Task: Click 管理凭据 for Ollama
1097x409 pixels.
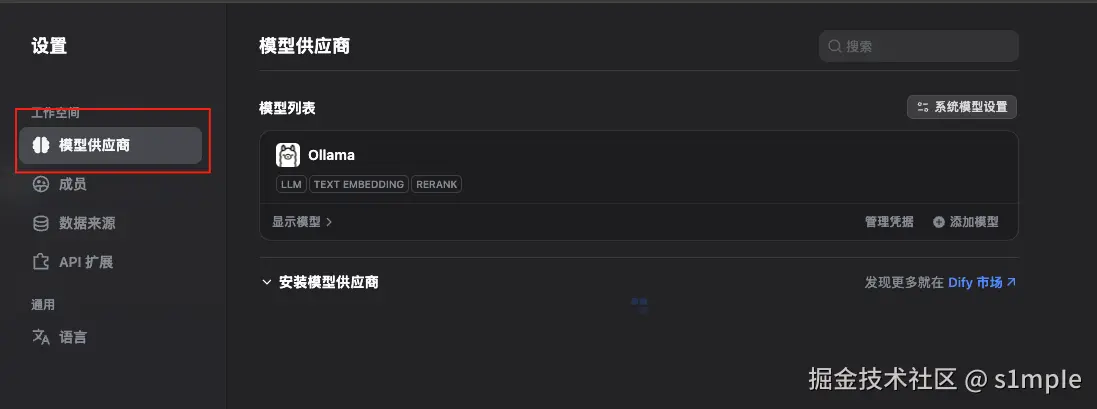Action: click(x=889, y=222)
